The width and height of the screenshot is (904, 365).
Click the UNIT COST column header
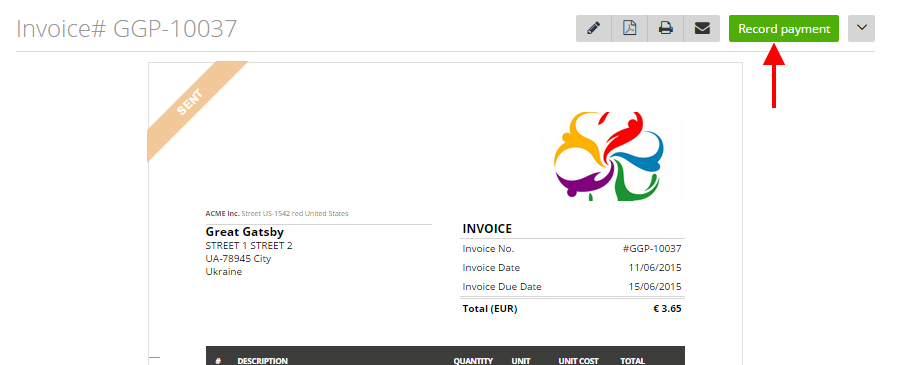pos(579,361)
